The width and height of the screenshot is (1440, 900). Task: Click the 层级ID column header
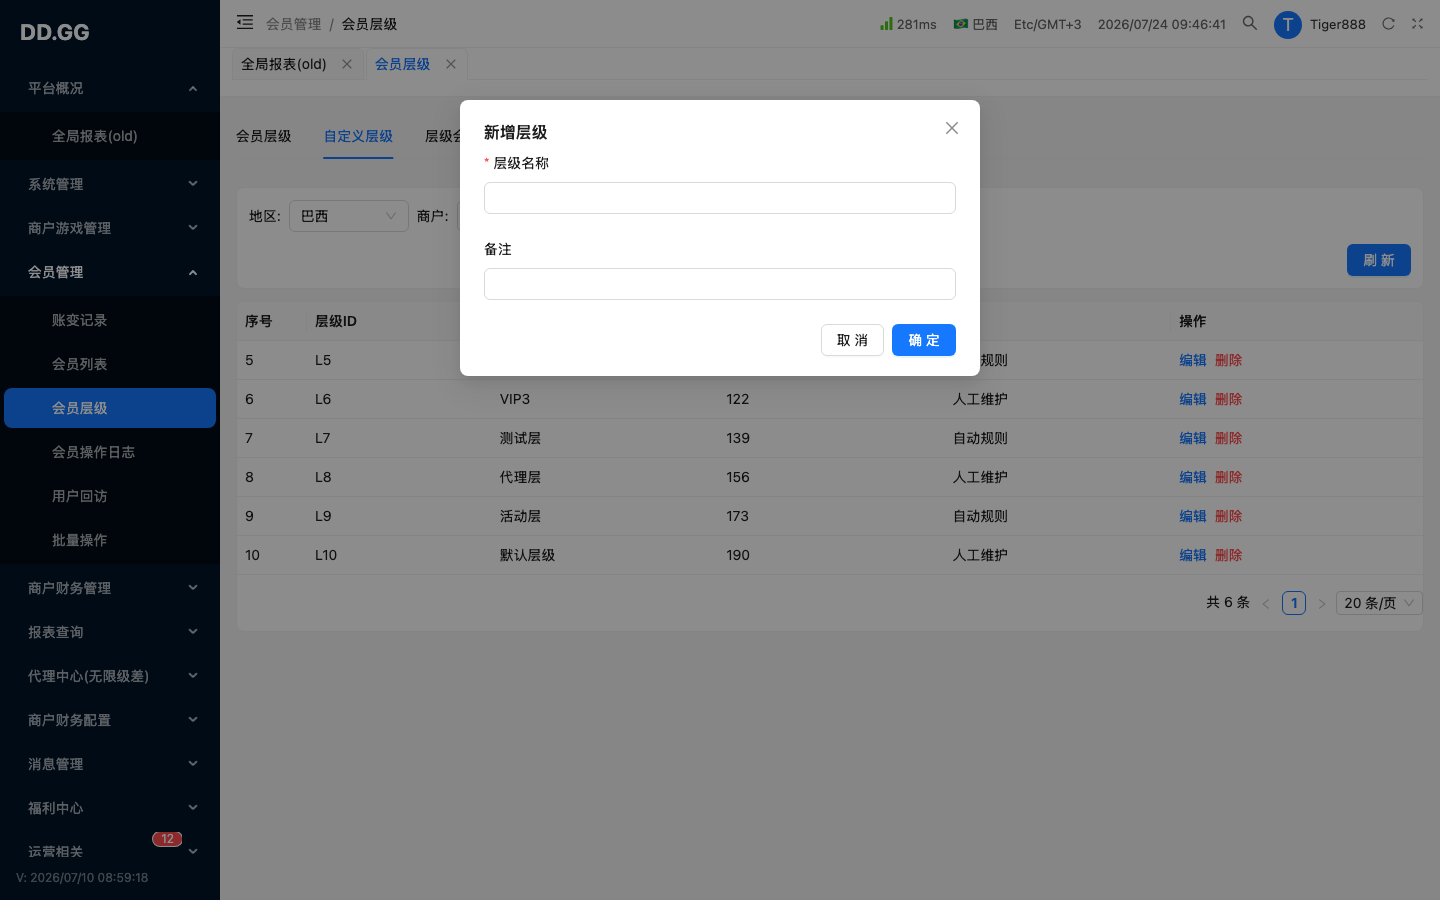[x=336, y=321]
